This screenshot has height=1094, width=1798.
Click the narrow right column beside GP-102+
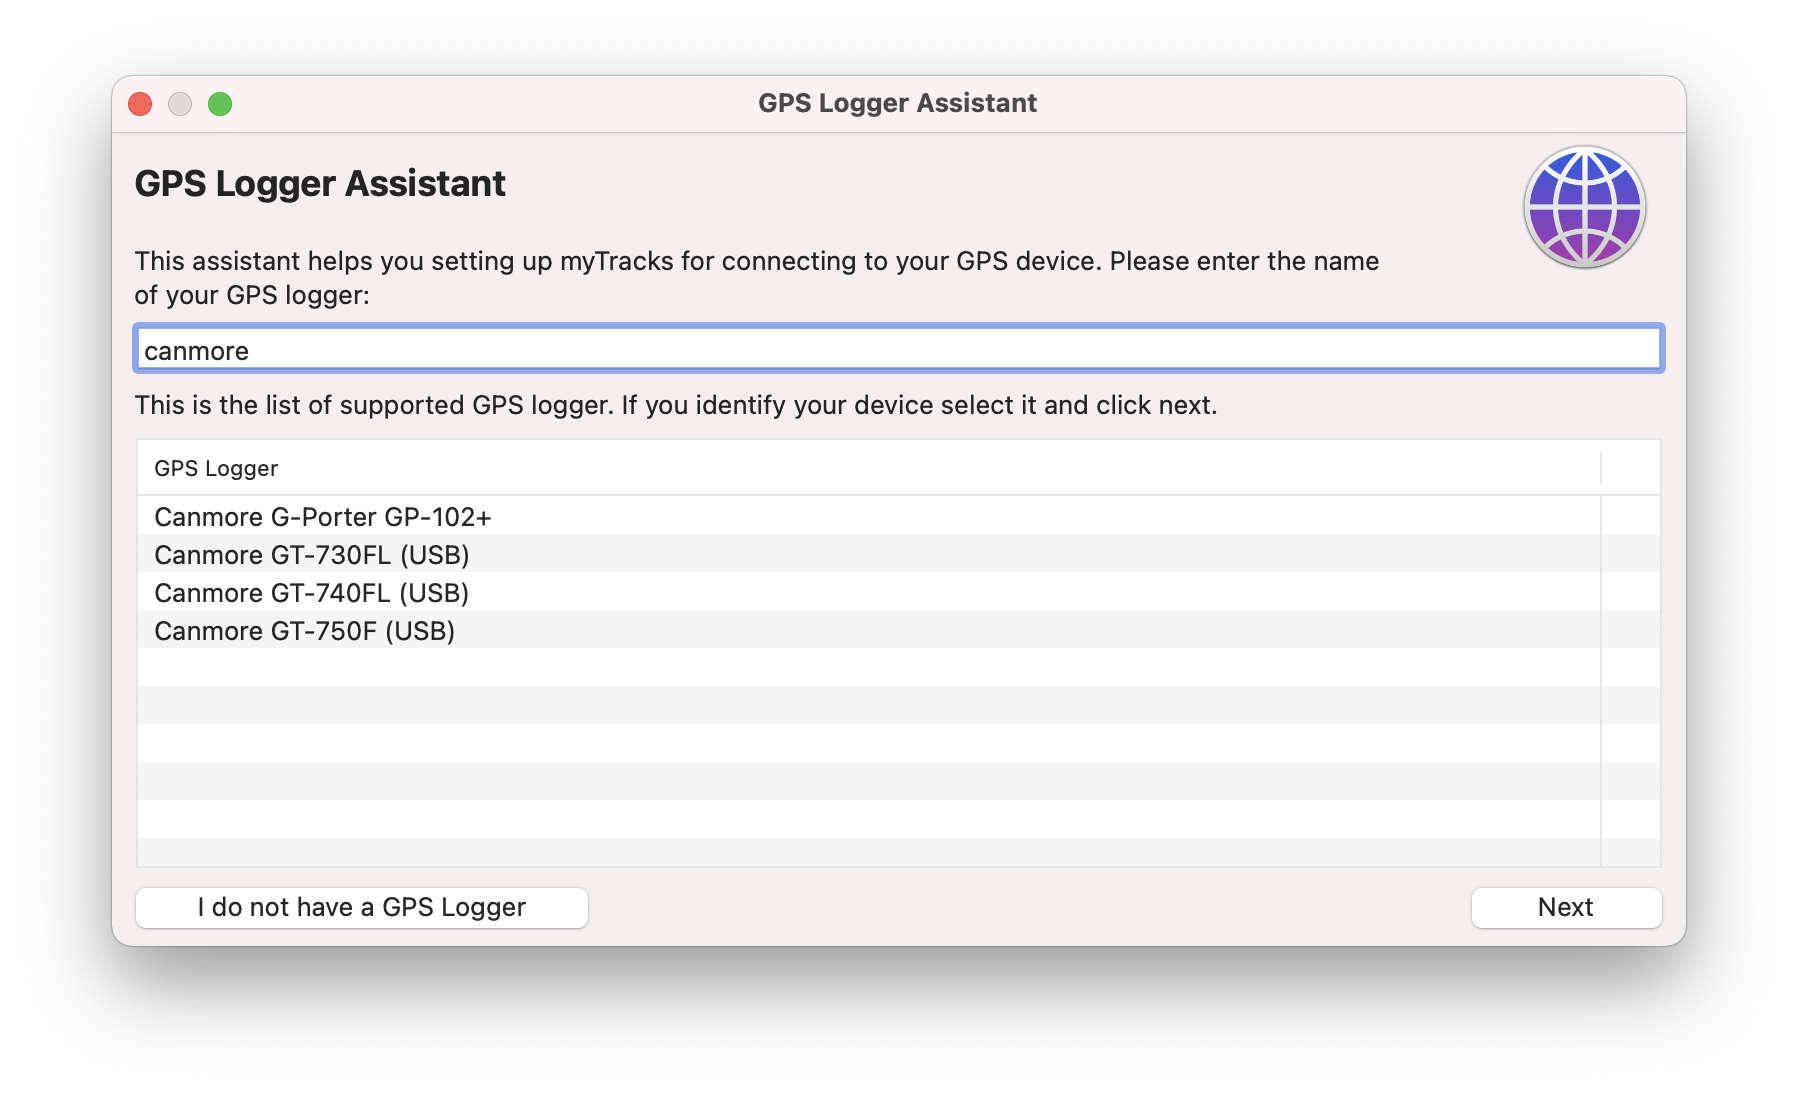1630,517
